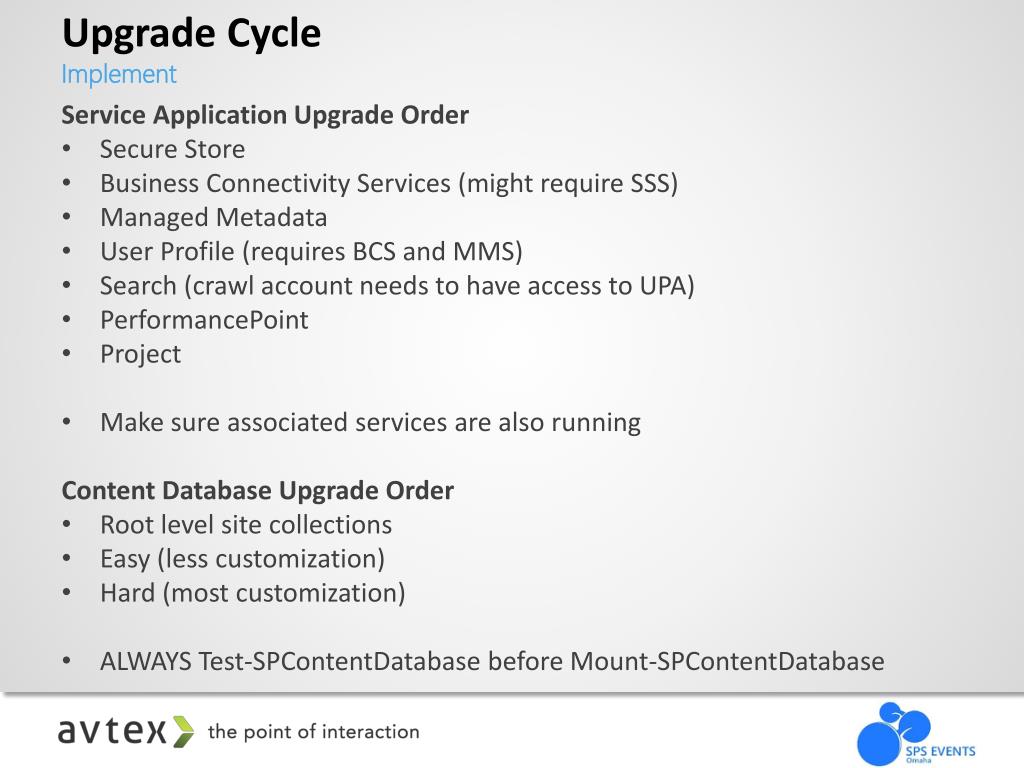Screen dimensions: 1024x768
Task: Select the Managed Metadata bullet item
Action: (x=214, y=217)
